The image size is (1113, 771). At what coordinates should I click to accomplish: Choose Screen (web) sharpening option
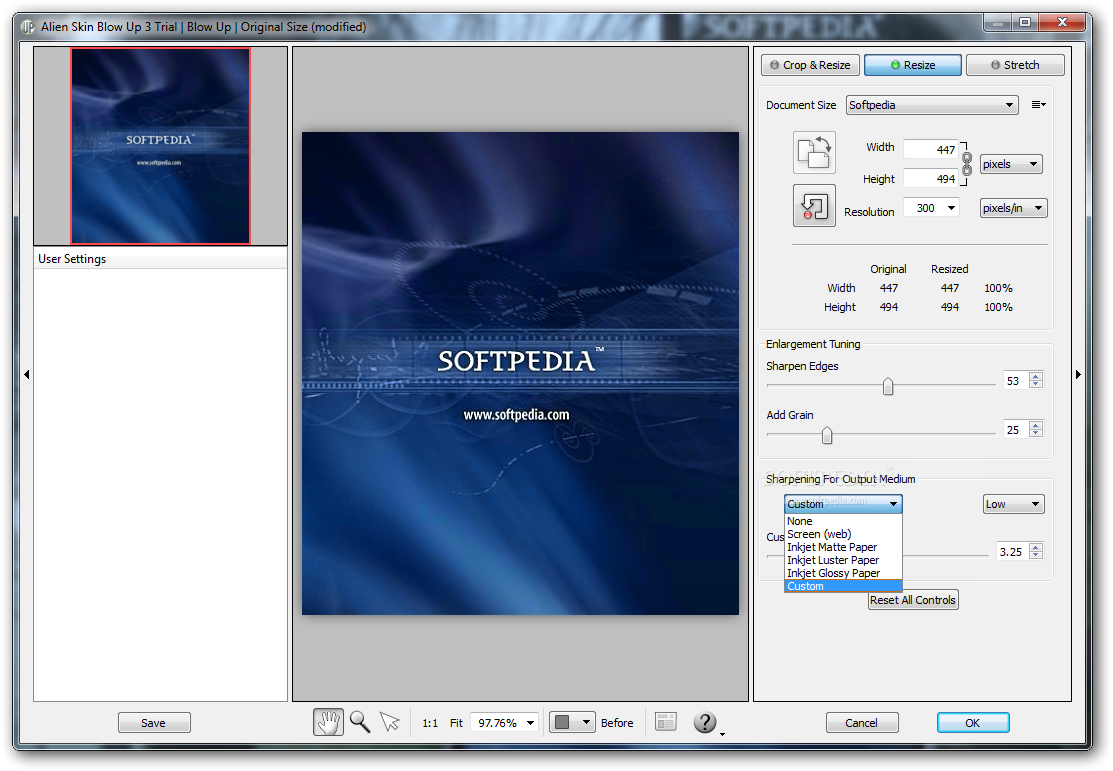coord(819,534)
